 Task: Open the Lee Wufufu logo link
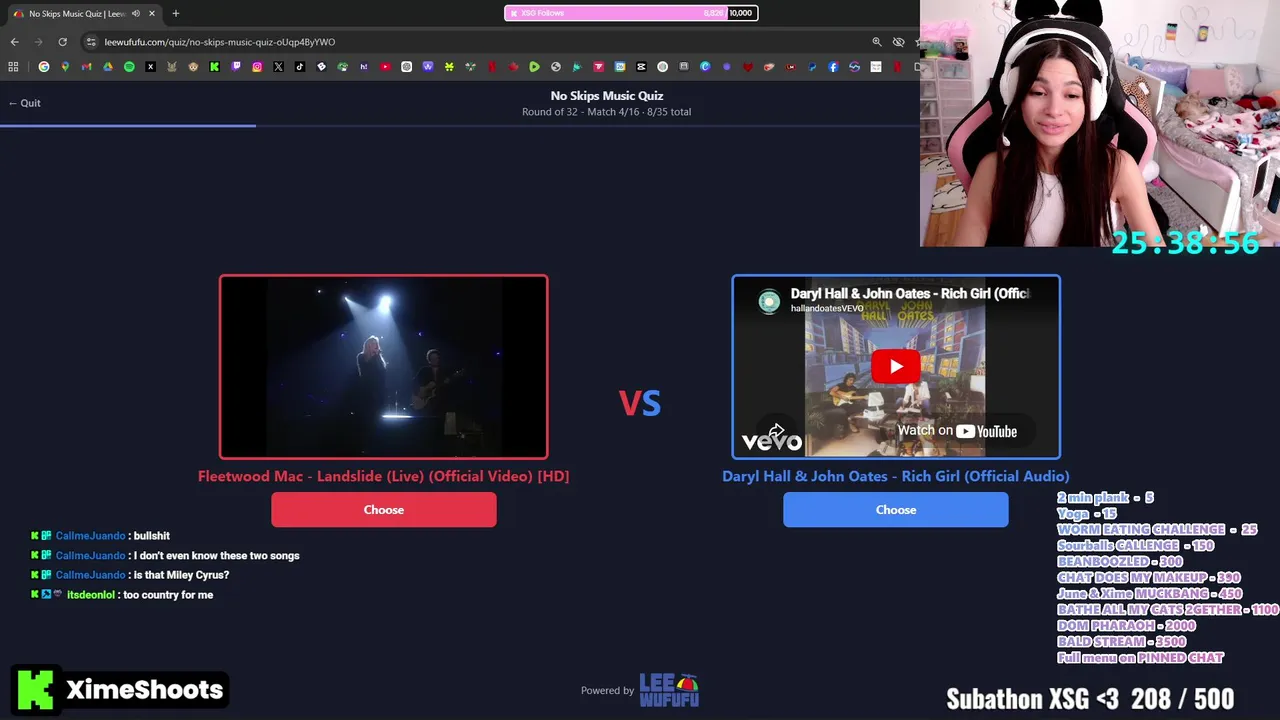[x=669, y=690]
